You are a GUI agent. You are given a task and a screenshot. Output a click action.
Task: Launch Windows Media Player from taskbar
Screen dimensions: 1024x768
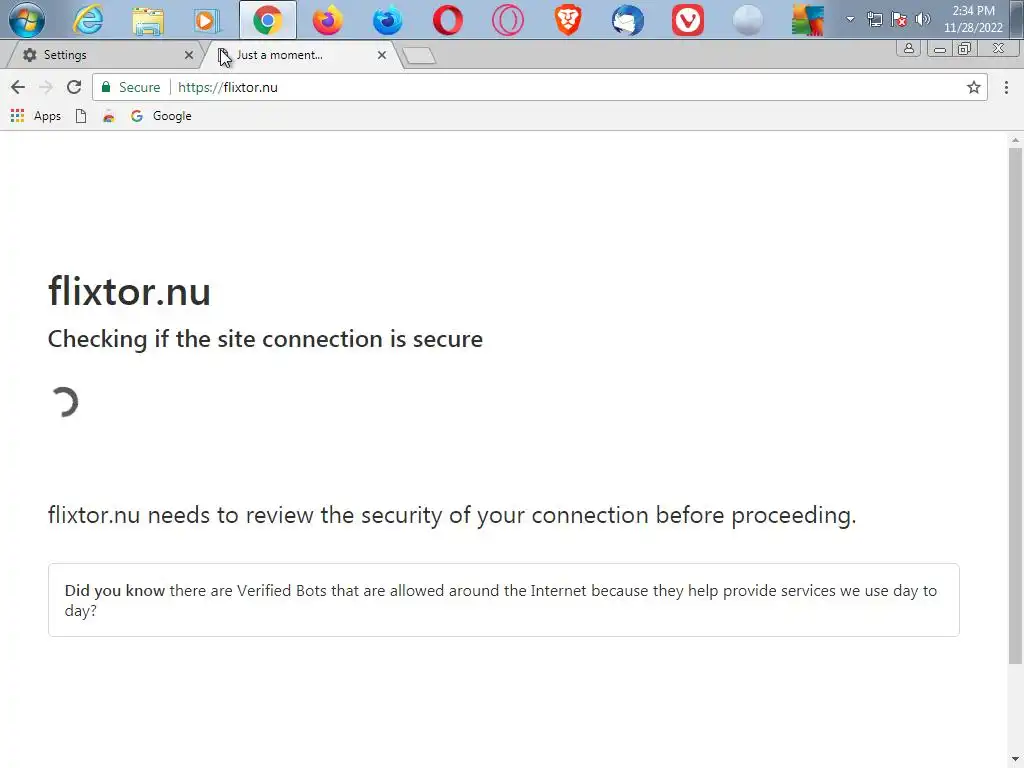[x=207, y=20]
